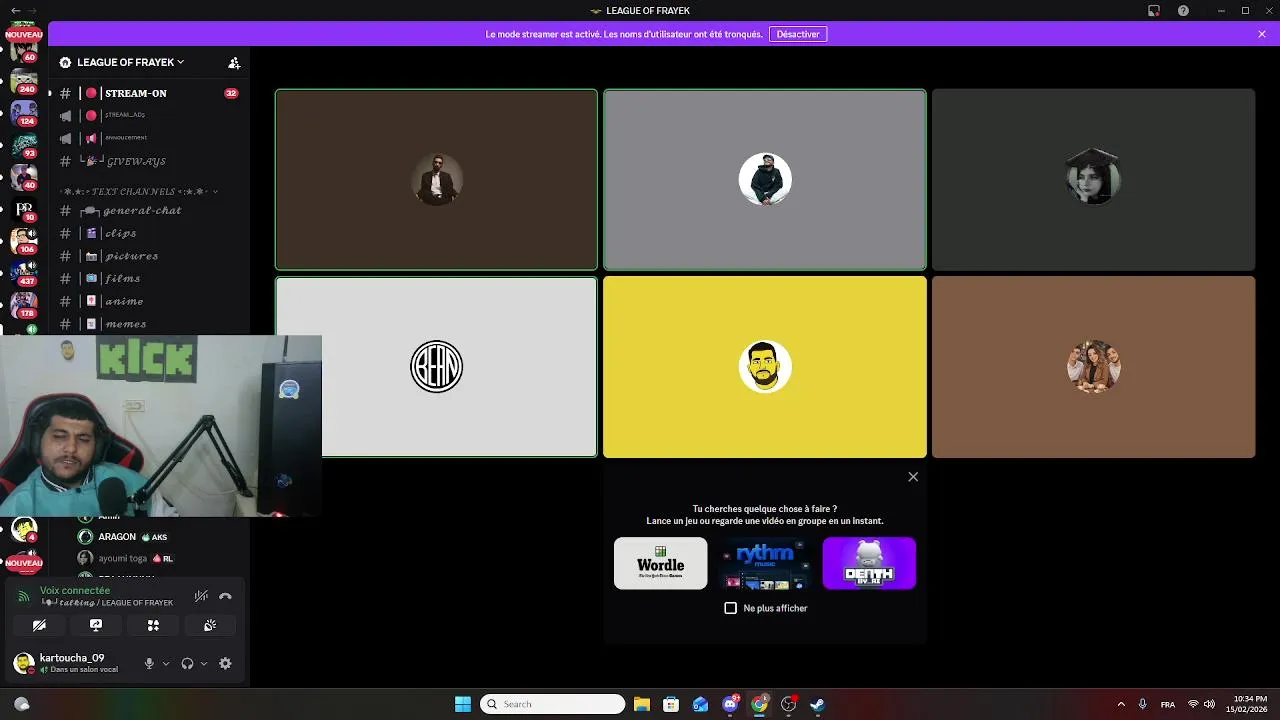Open the GIVEWAYS channel
Image resolution: width=1280 pixels, height=720 pixels.
pyautogui.click(x=148, y=161)
